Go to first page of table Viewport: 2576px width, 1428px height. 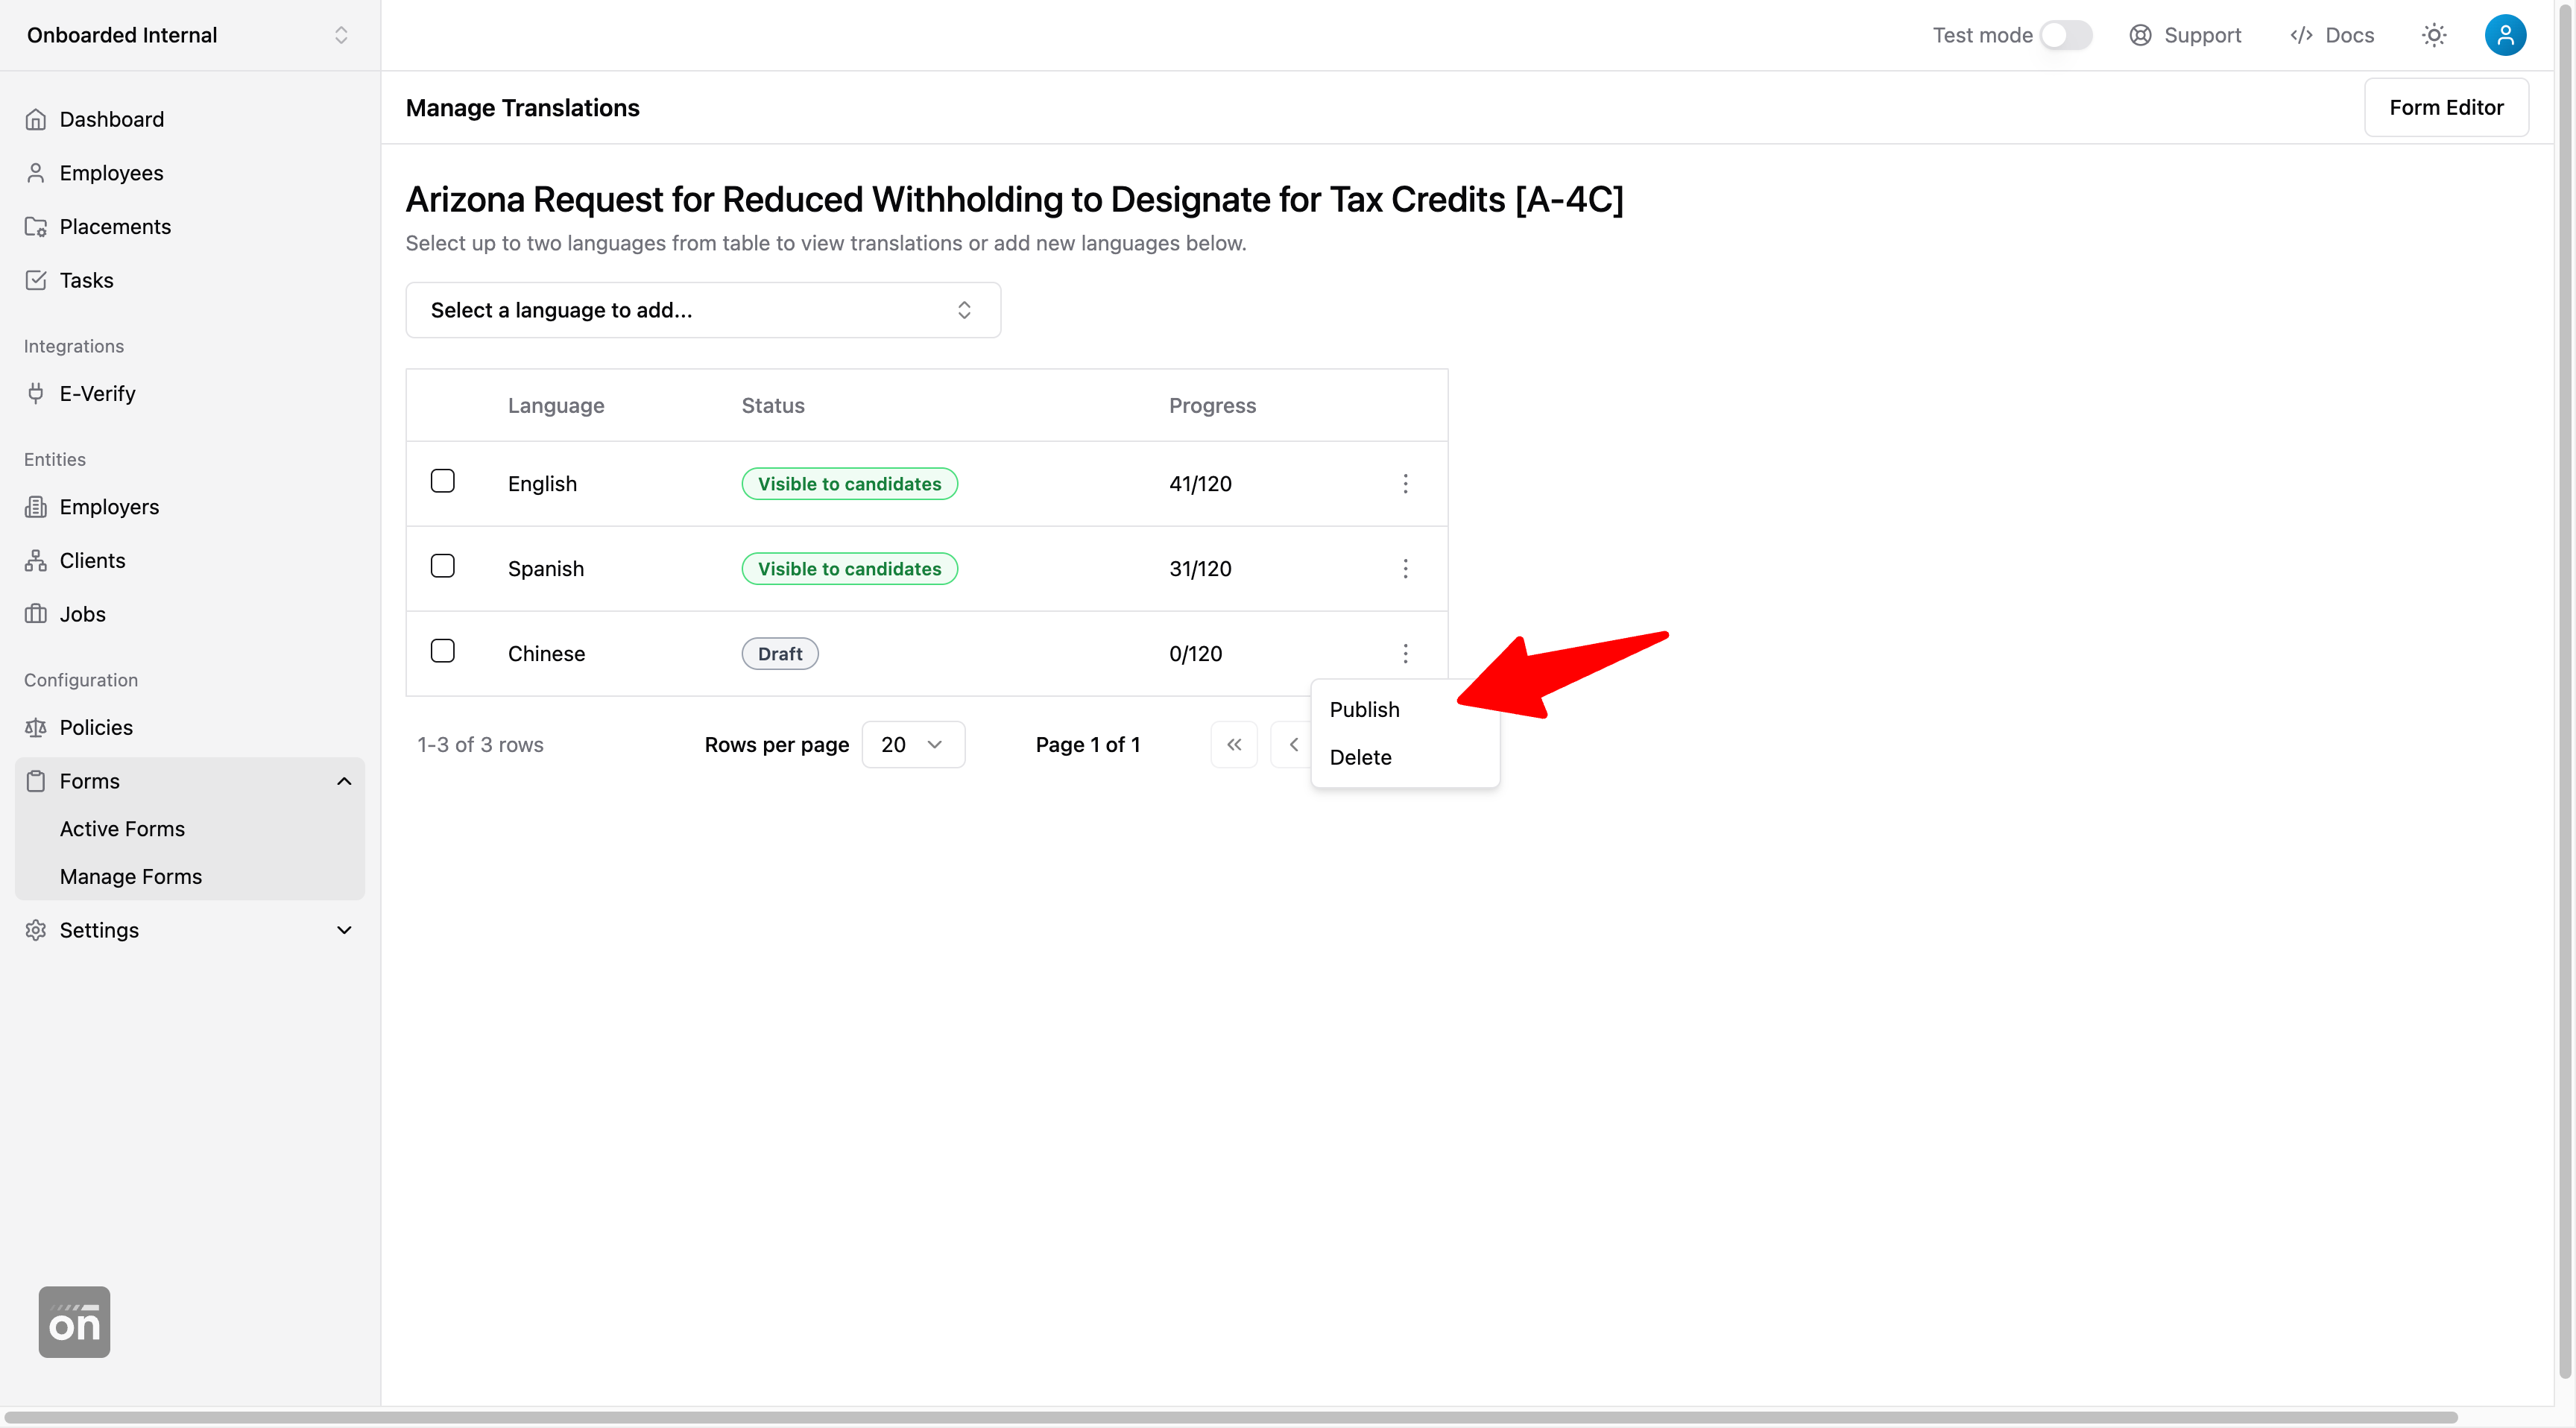point(1234,745)
